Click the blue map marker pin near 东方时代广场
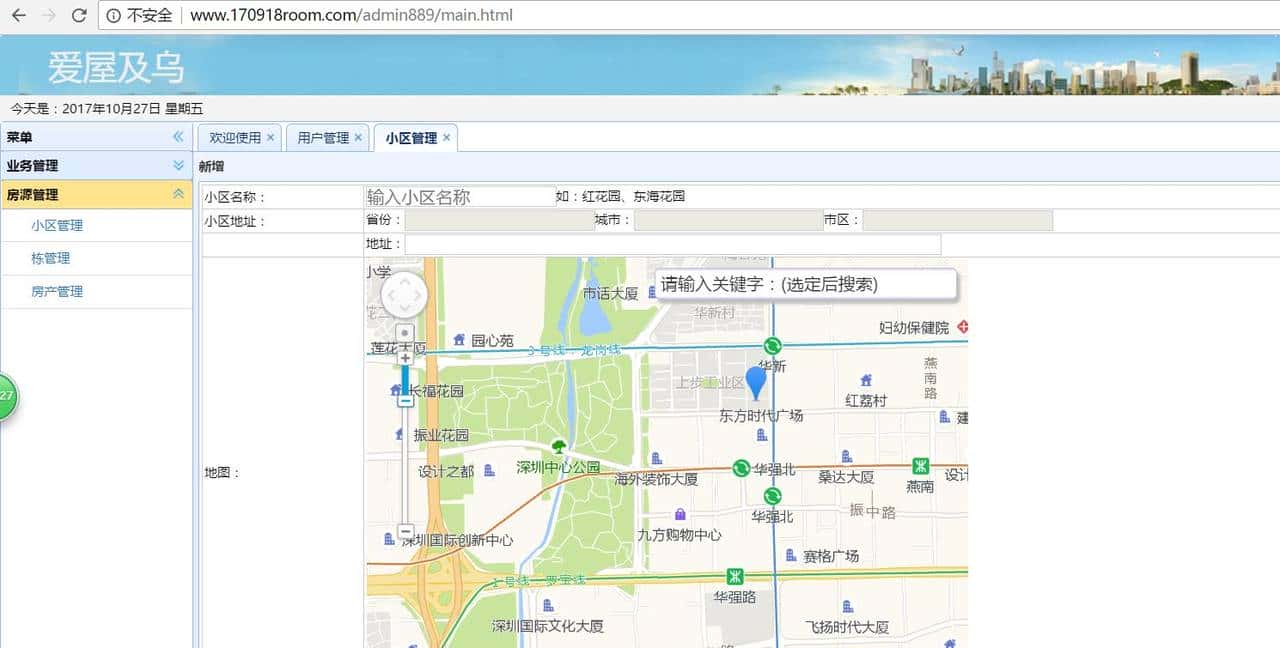This screenshot has height=648, width=1280. click(756, 382)
